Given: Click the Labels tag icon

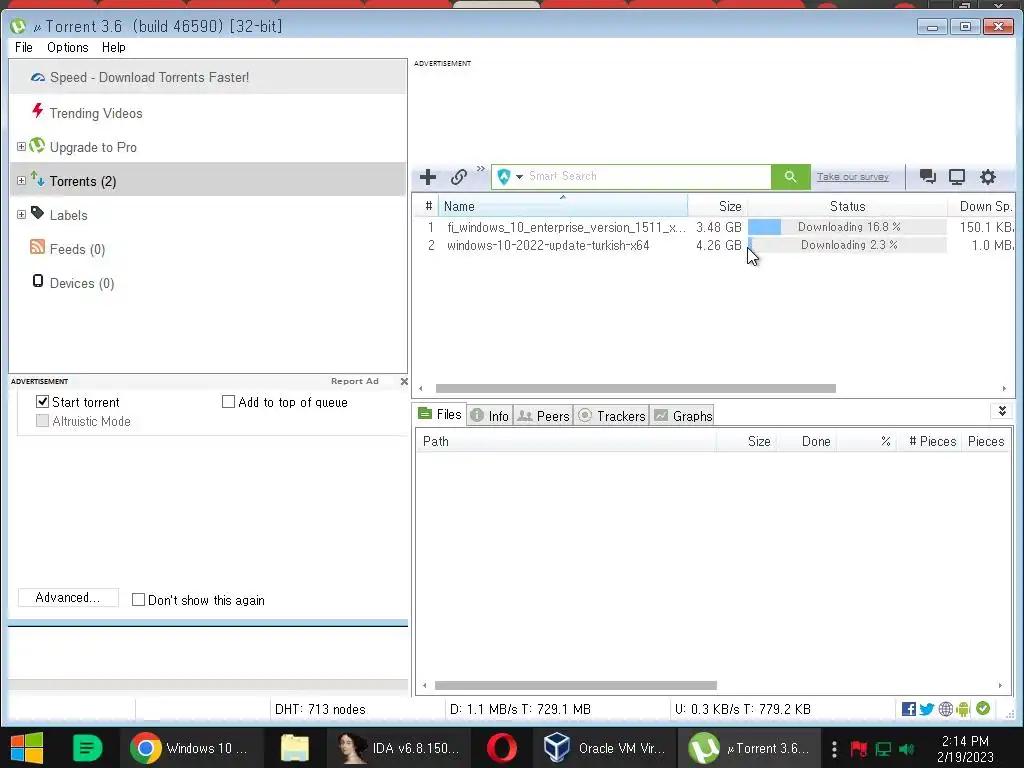Looking at the screenshot, I should coord(37,213).
